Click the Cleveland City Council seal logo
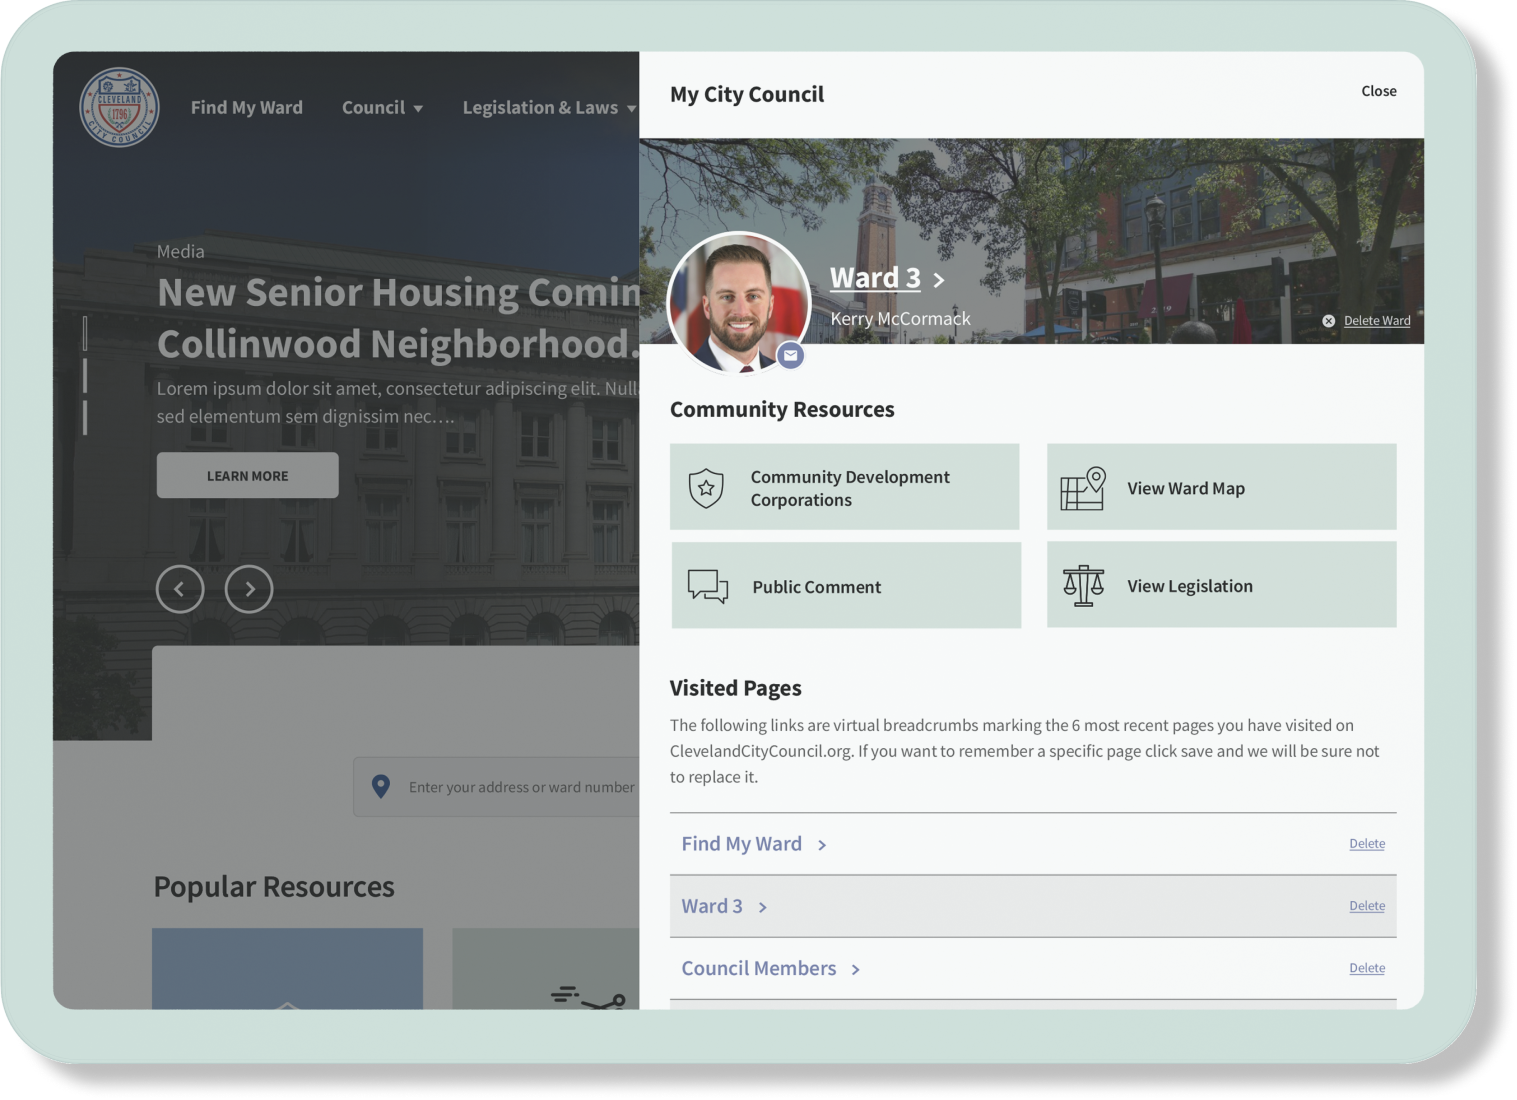Image resolution: width=1517 pixels, height=1100 pixels. [119, 107]
